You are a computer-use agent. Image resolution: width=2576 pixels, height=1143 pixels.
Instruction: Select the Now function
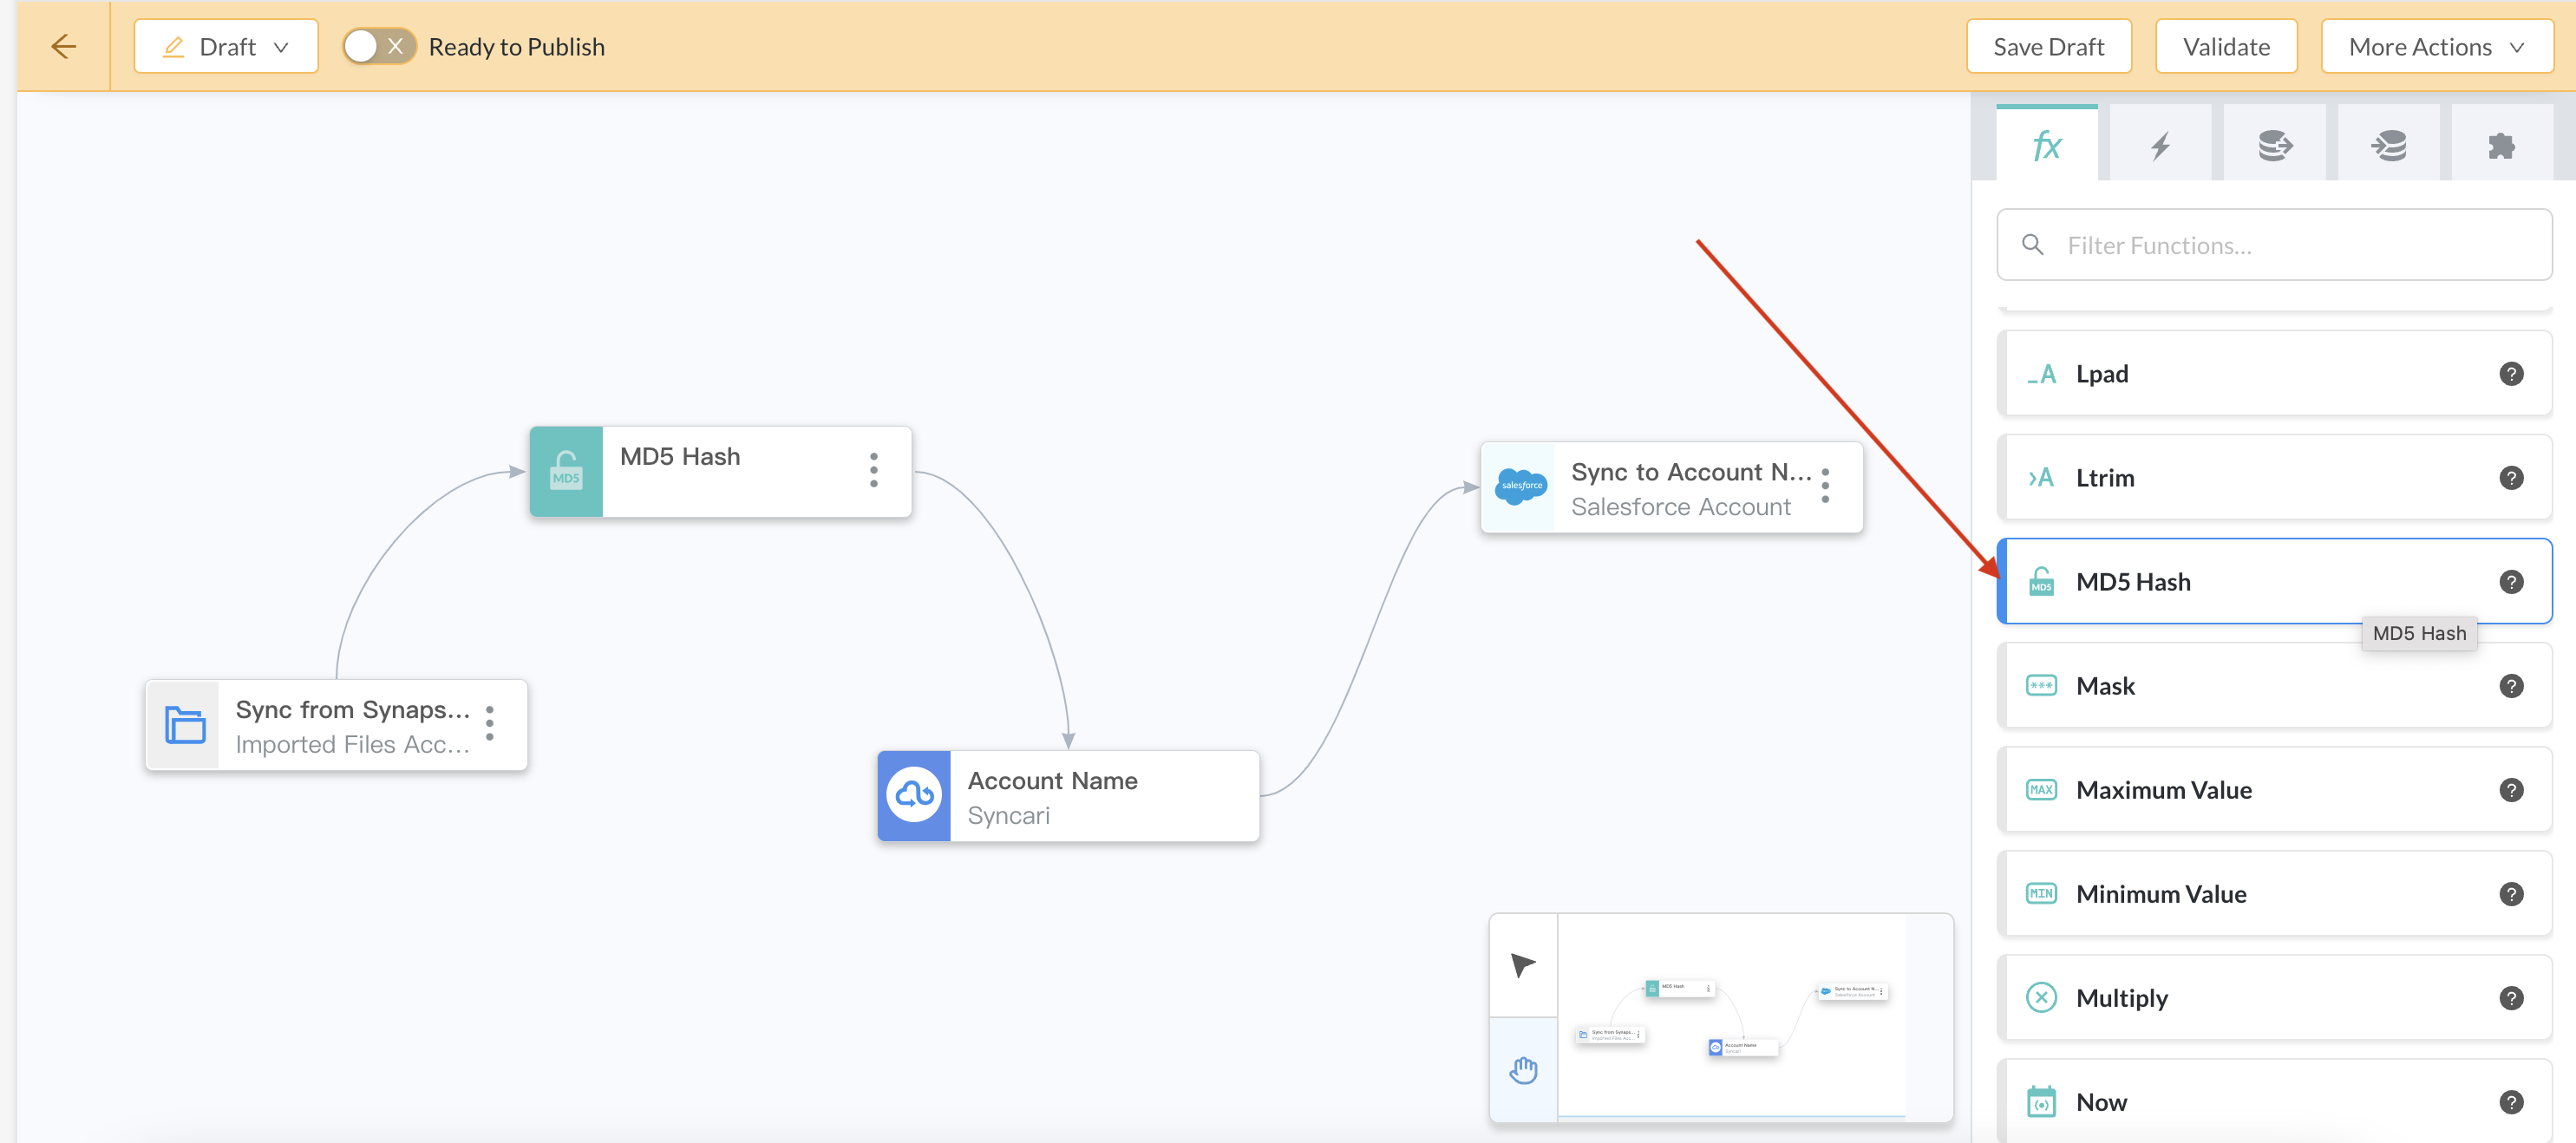pyautogui.click(x=2274, y=1101)
